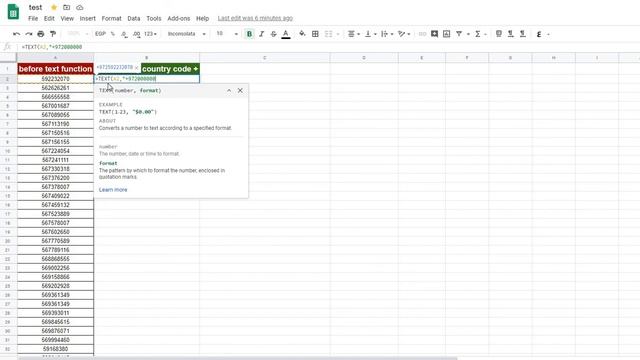Open the View menu

[x=67, y=18]
